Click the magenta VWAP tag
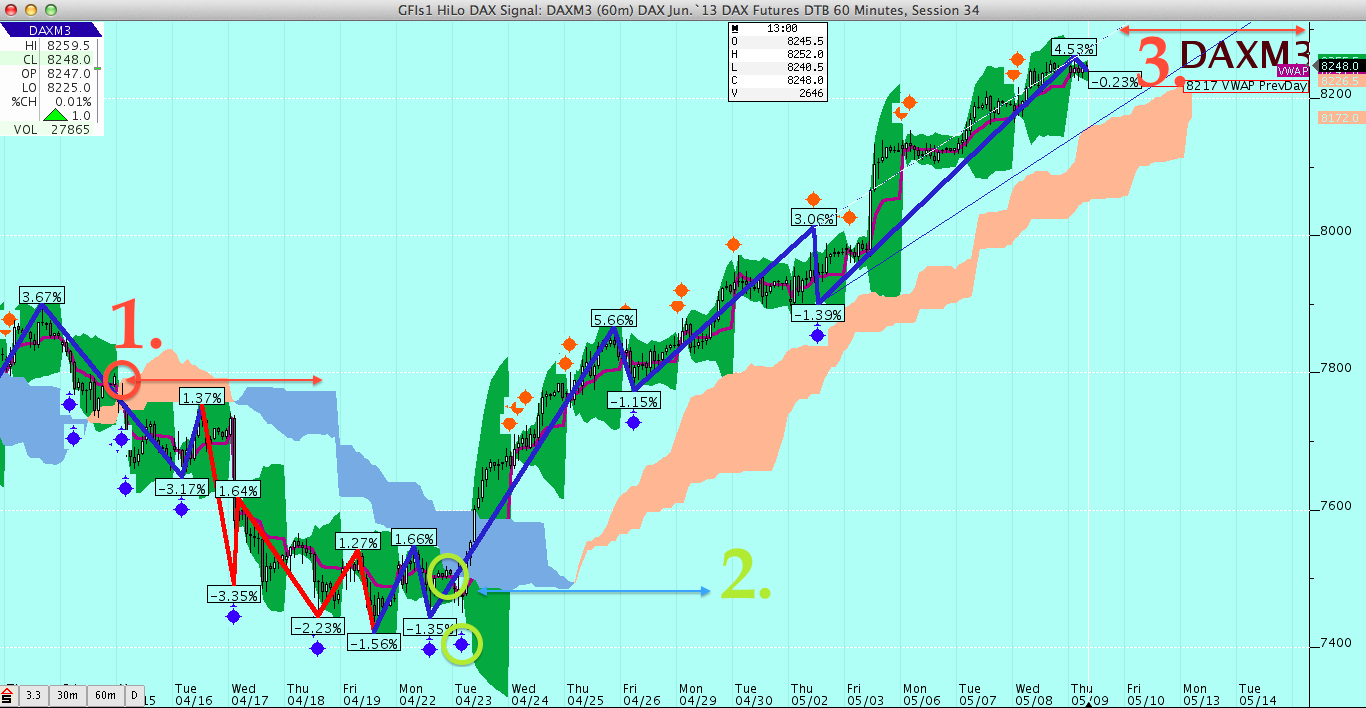1366x708 pixels. pyautogui.click(x=1293, y=70)
